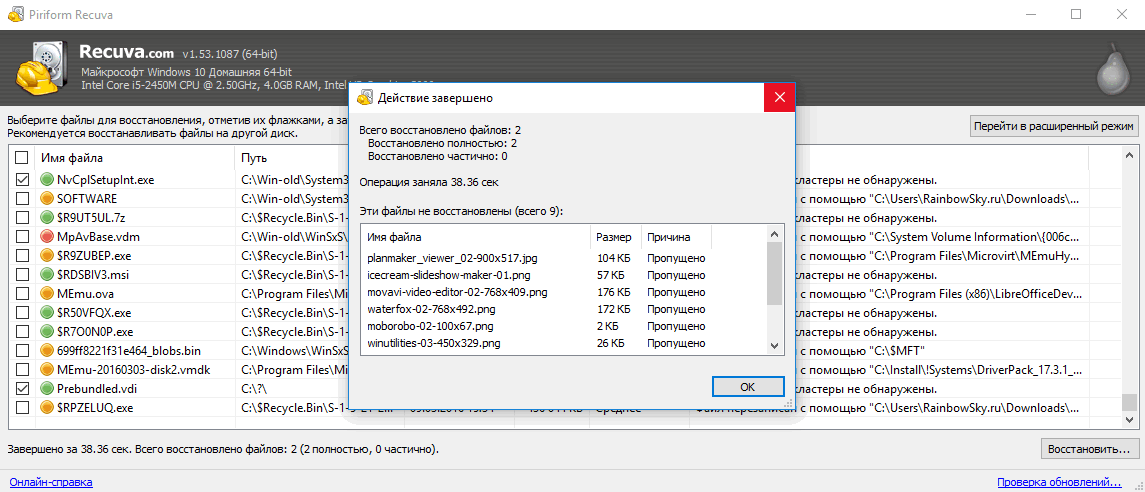Click the dialog list scrollbar up arrow
This screenshot has height=492, width=1145.
click(774, 234)
